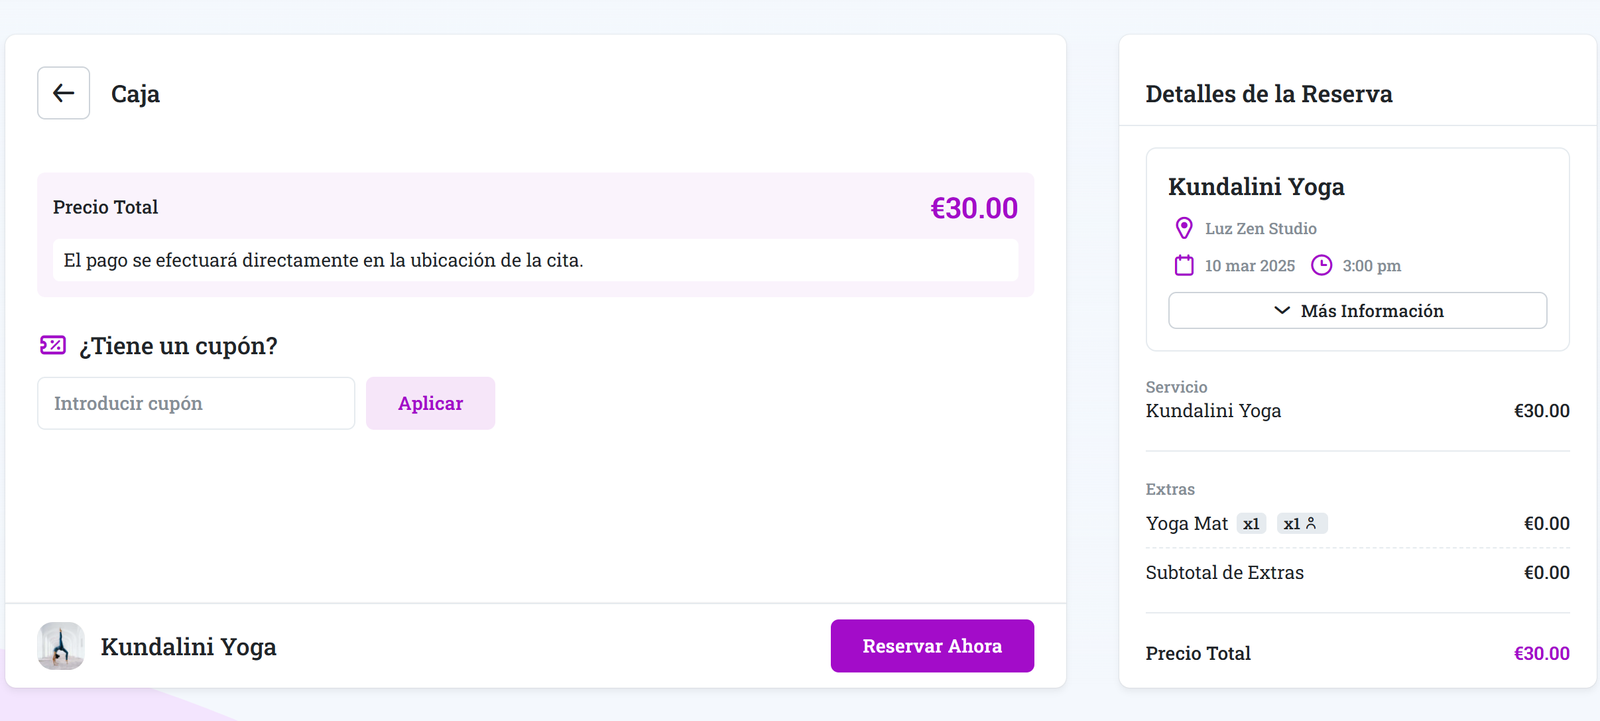Click the back arrow button
This screenshot has height=721, width=1600.
(64, 93)
